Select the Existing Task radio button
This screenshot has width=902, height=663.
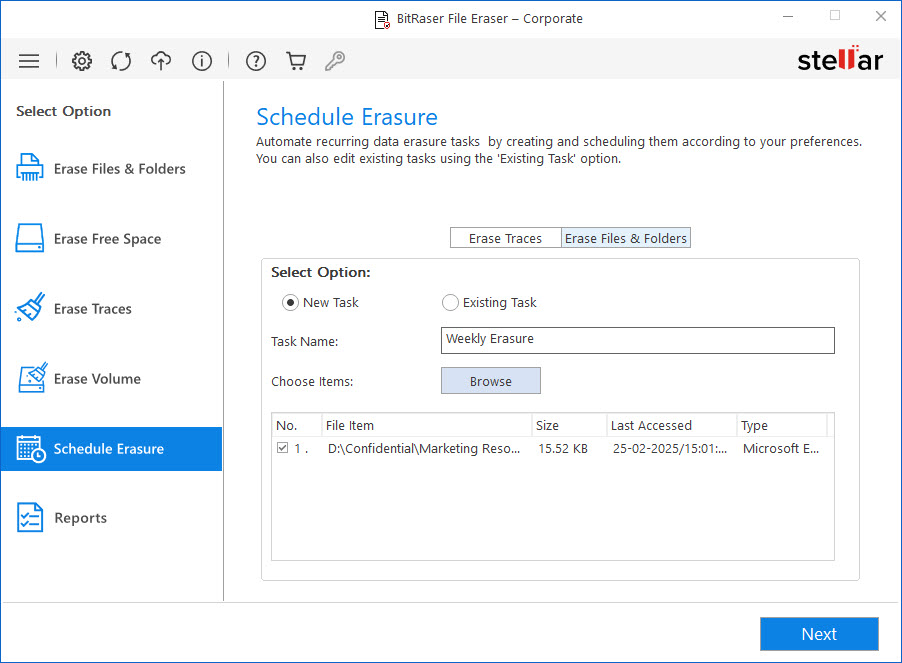coord(450,302)
